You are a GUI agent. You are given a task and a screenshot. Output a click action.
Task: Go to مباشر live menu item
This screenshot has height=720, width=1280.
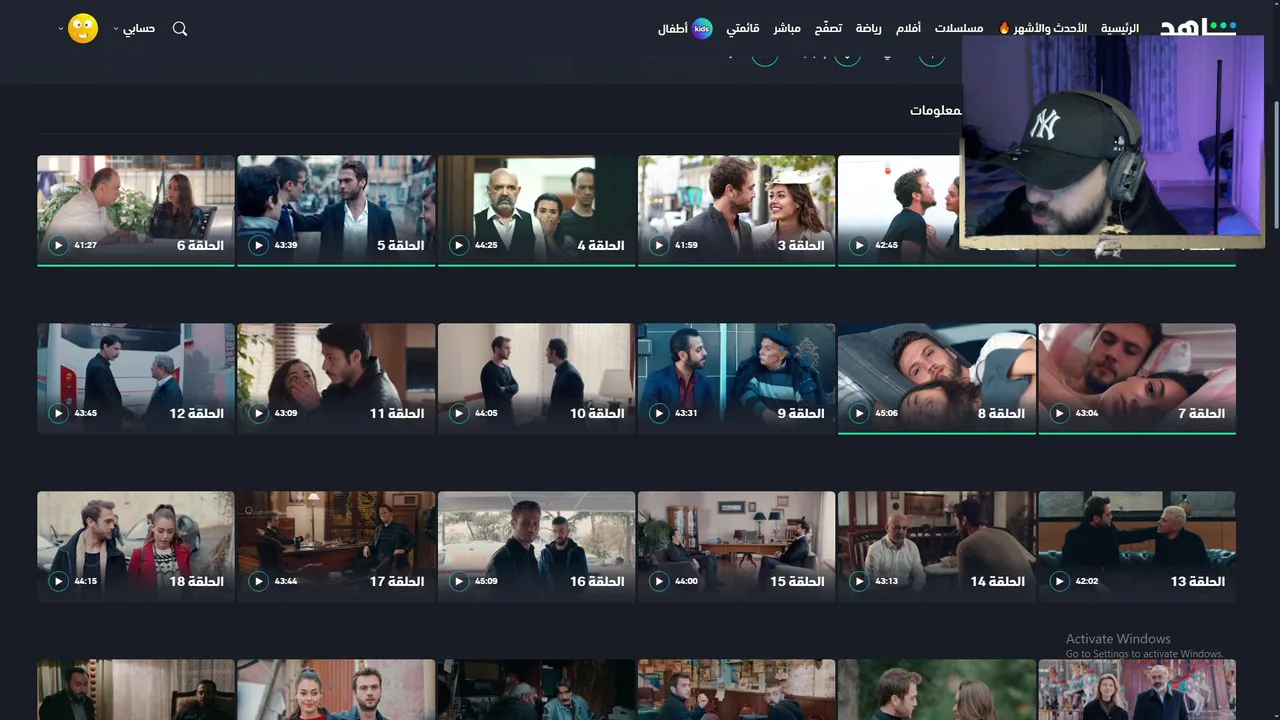[787, 28]
